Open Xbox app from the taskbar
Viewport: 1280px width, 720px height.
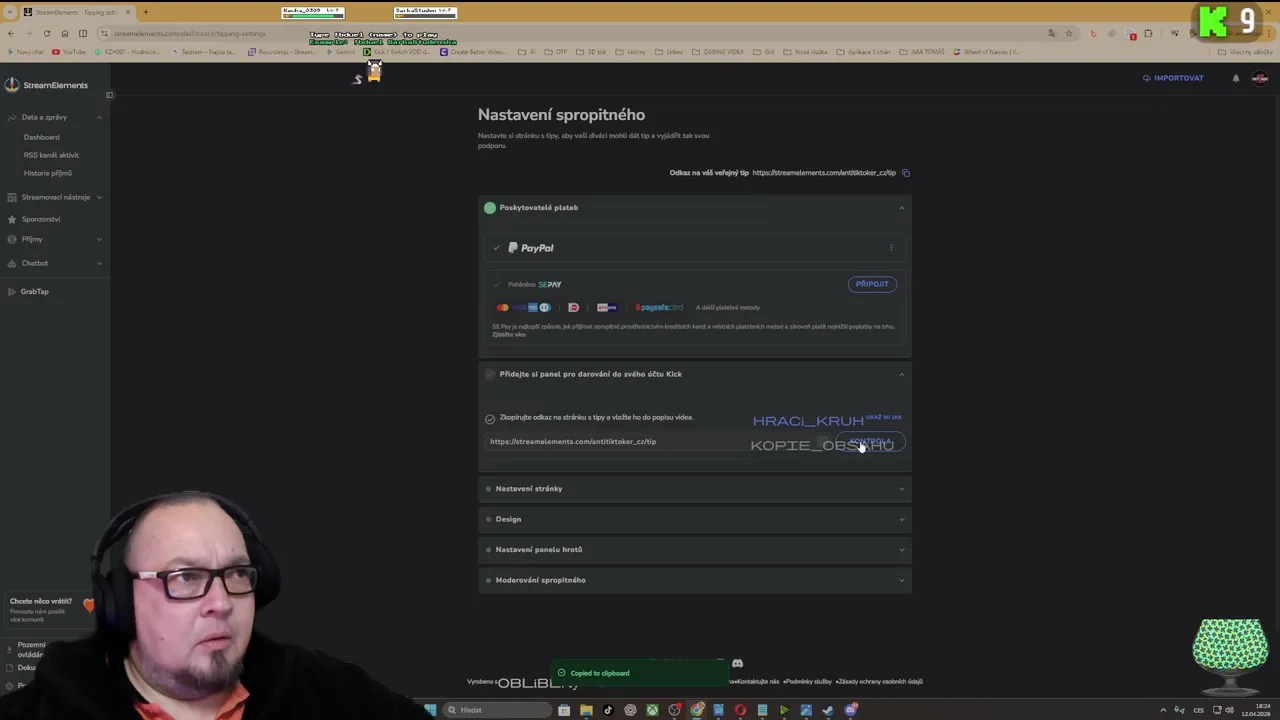pos(652,710)
